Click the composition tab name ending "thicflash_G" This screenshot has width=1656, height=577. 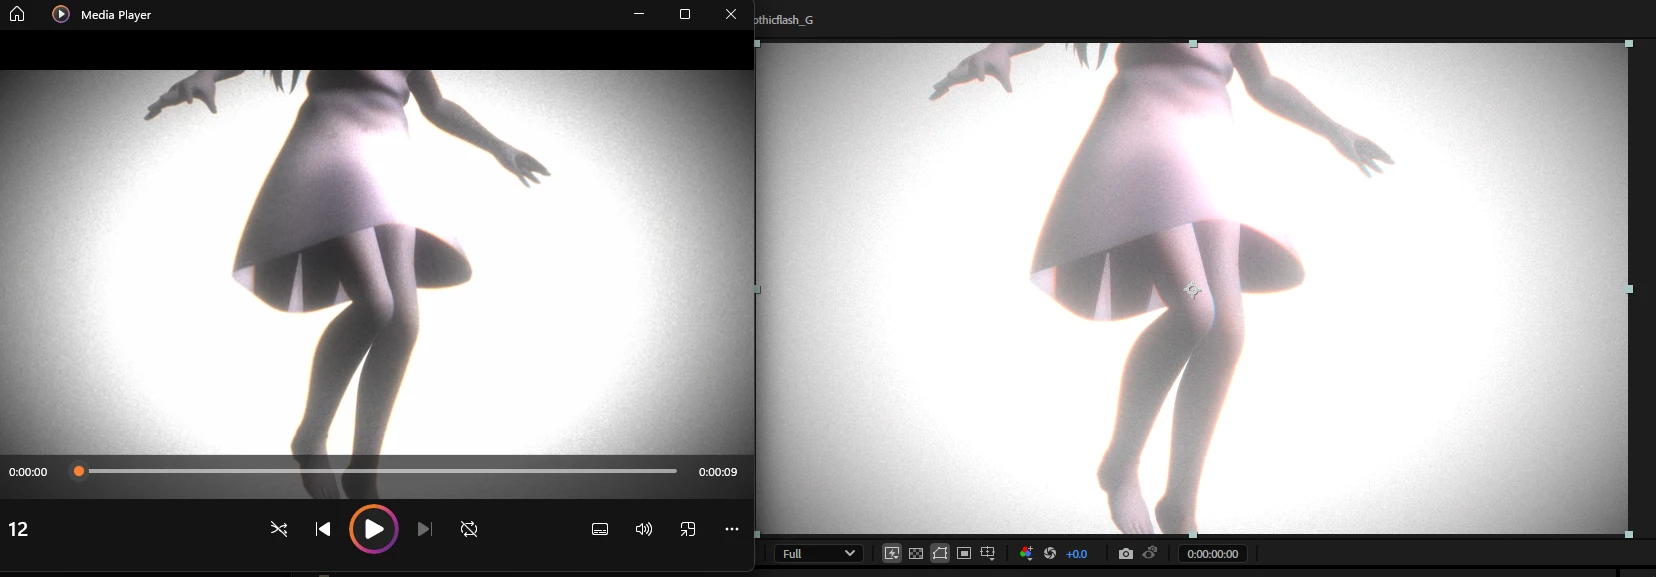pos(784,20)
